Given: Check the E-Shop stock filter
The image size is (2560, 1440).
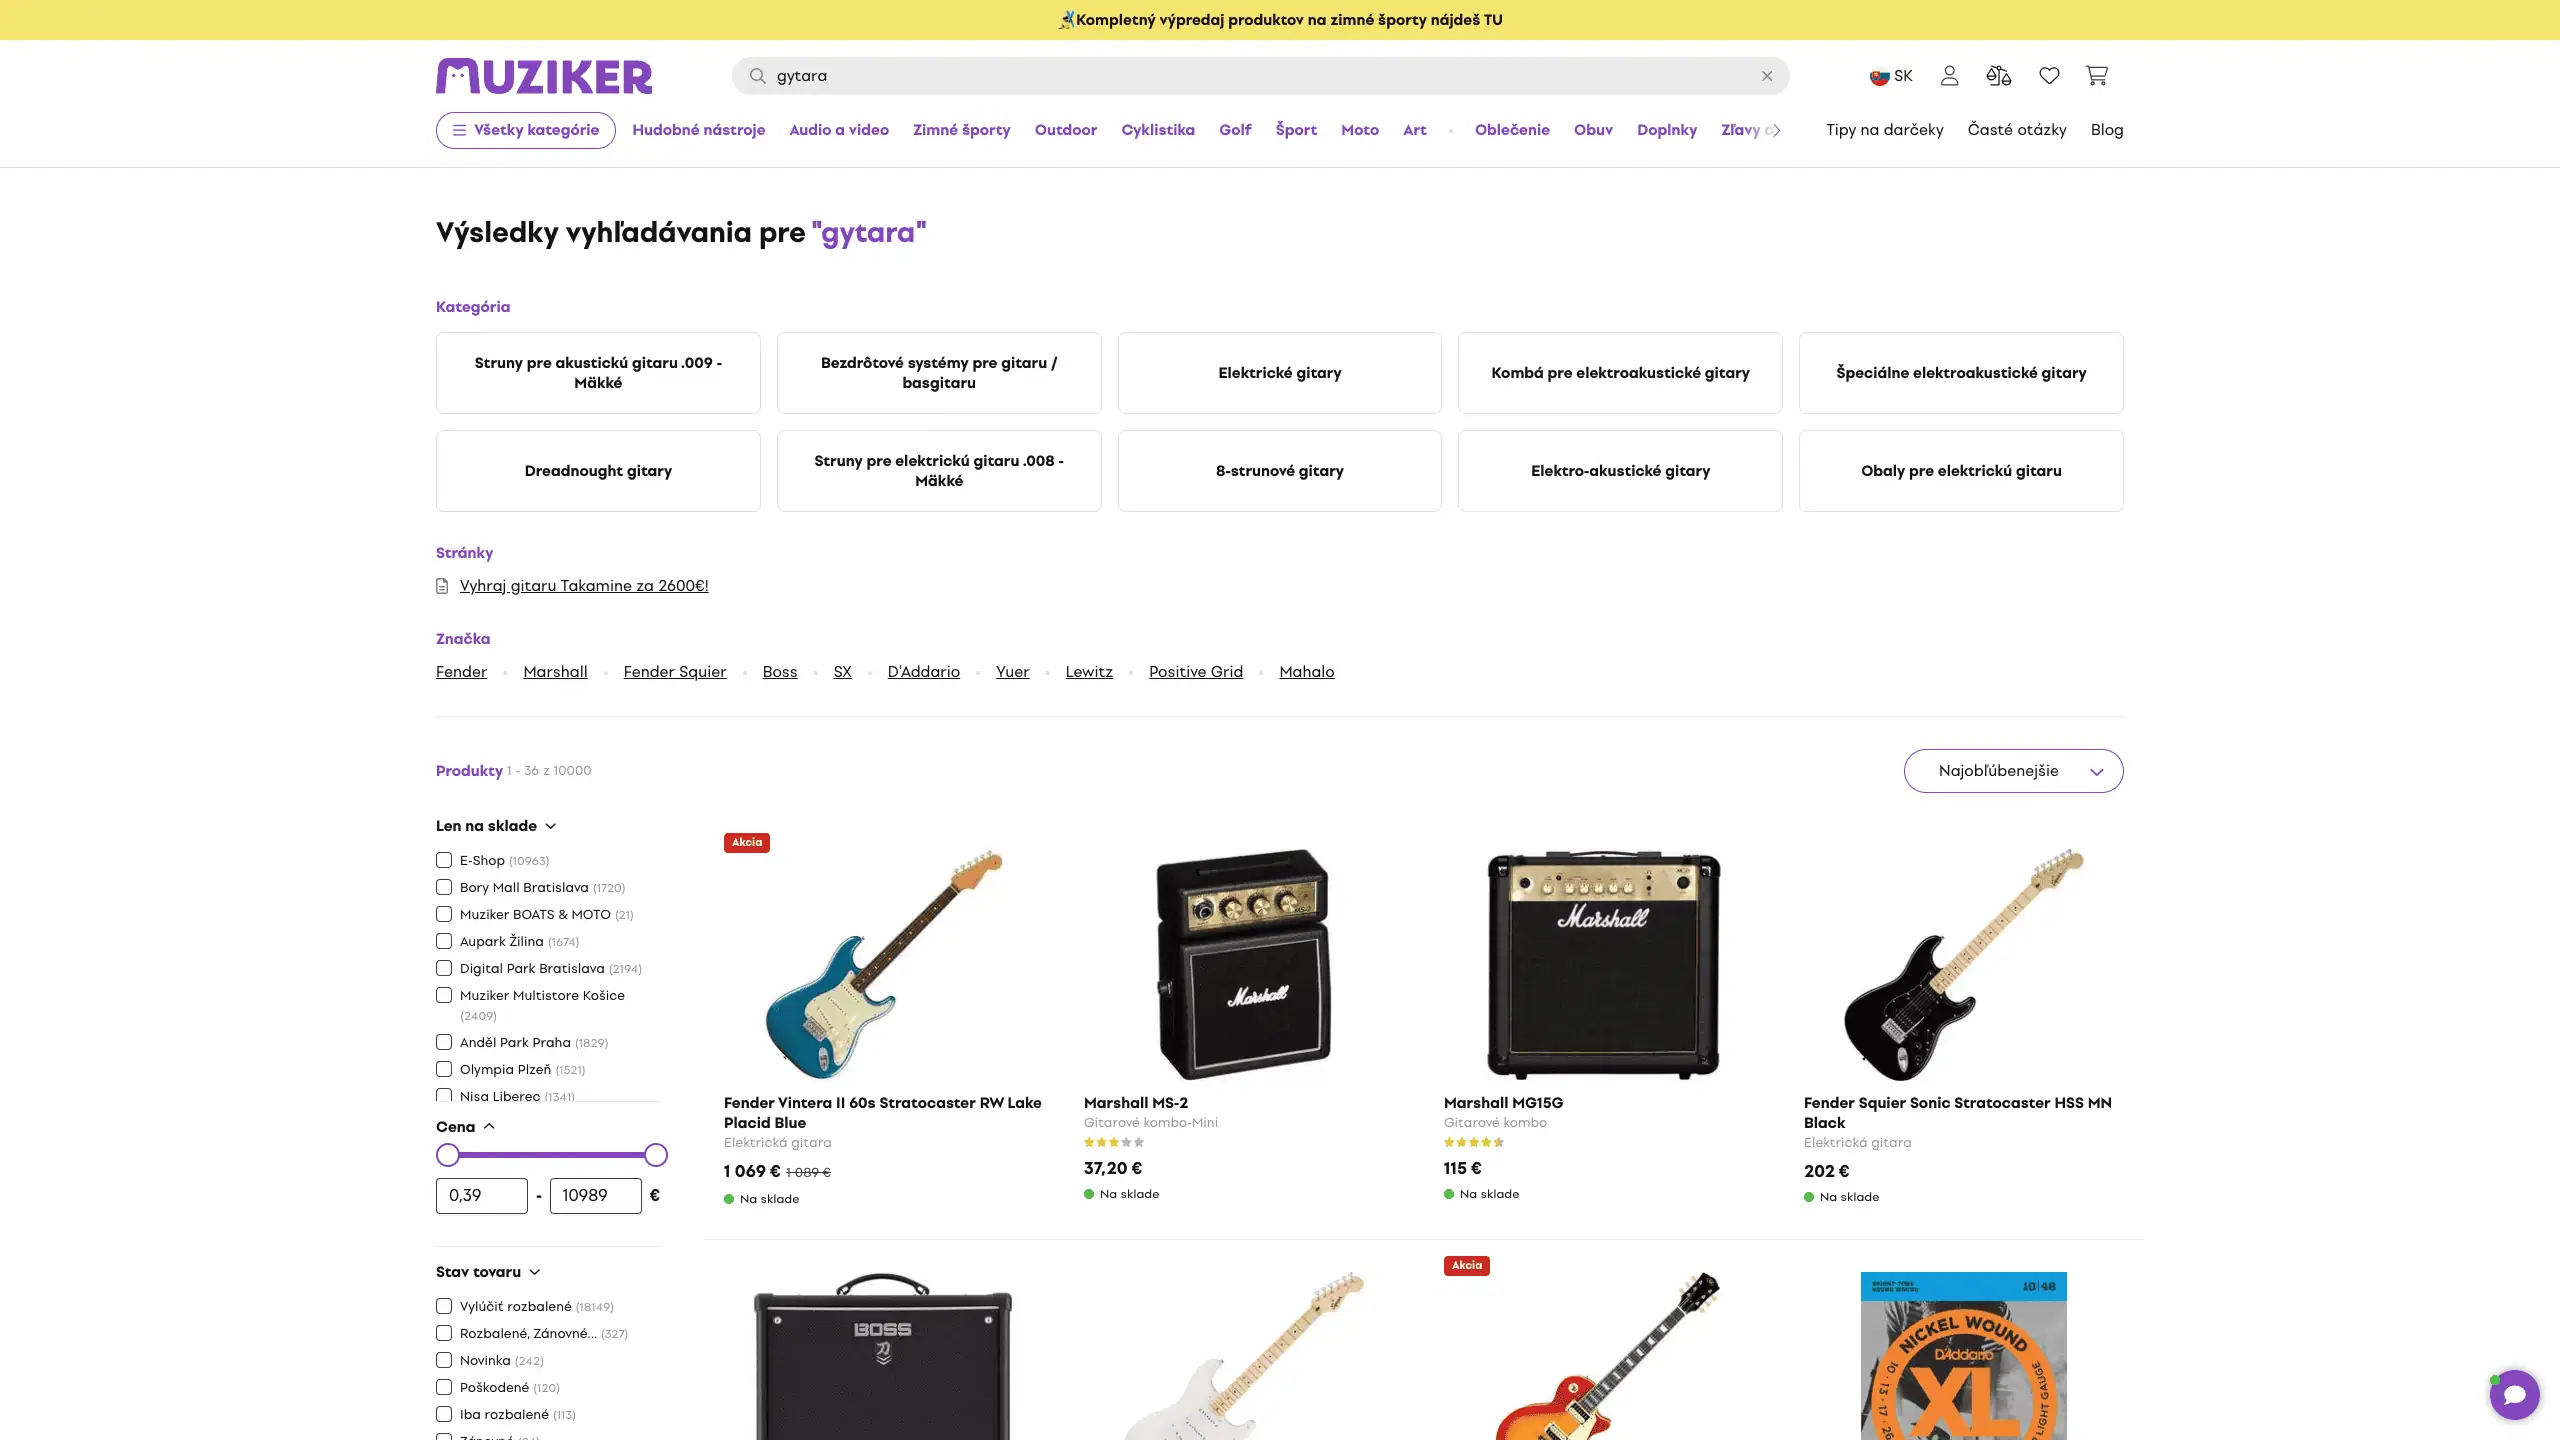Looking at the screenshot, I should click(x=444, y=860).
